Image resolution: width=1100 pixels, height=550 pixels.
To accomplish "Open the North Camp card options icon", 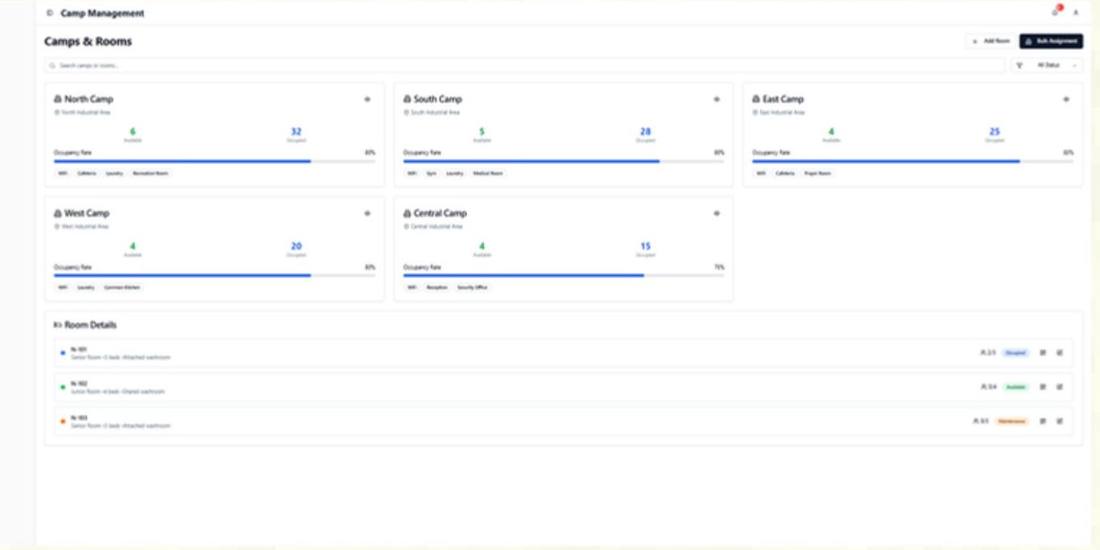I will tap(367, 100).
